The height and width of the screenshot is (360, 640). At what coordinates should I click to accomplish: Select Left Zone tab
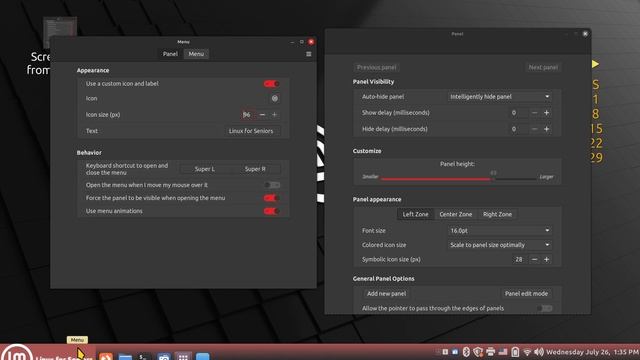coord(416,214)
